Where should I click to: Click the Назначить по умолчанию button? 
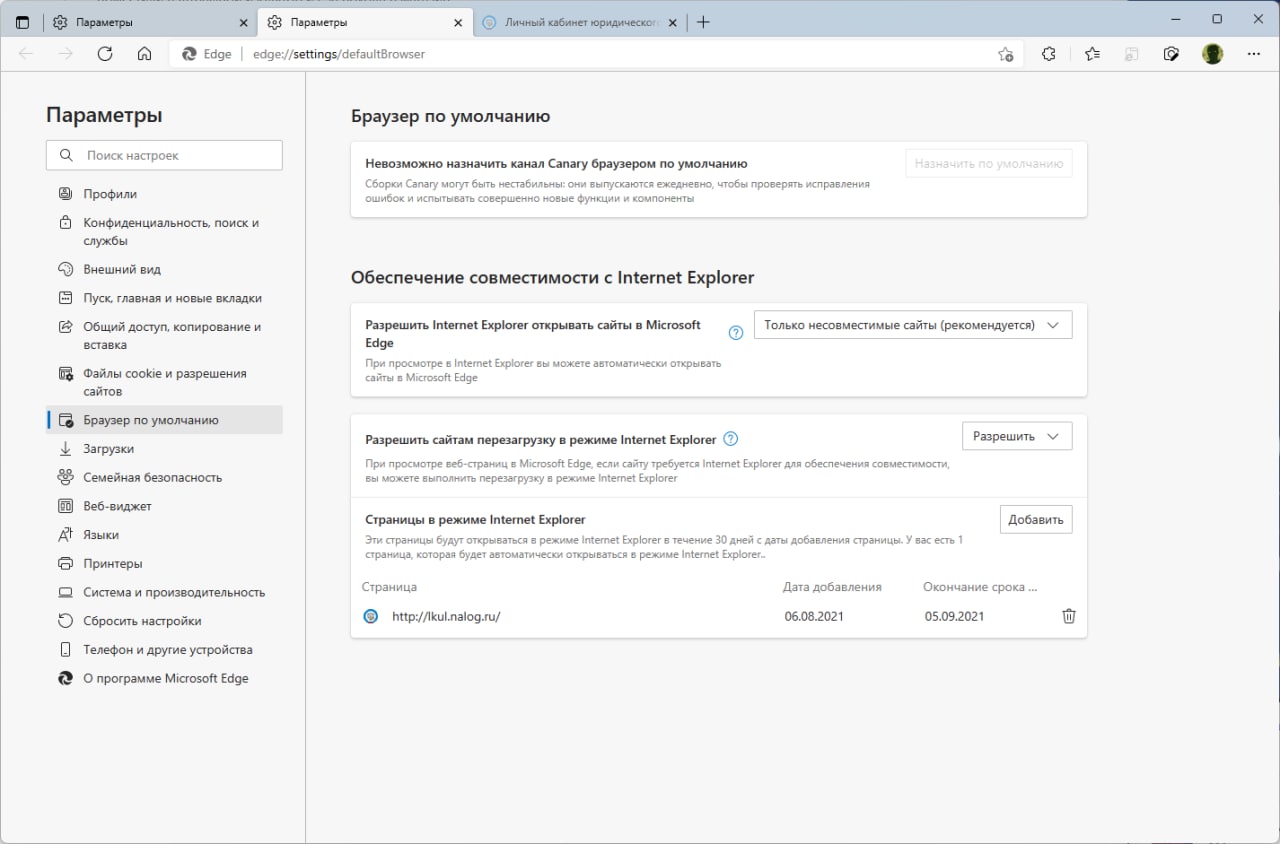988,164
